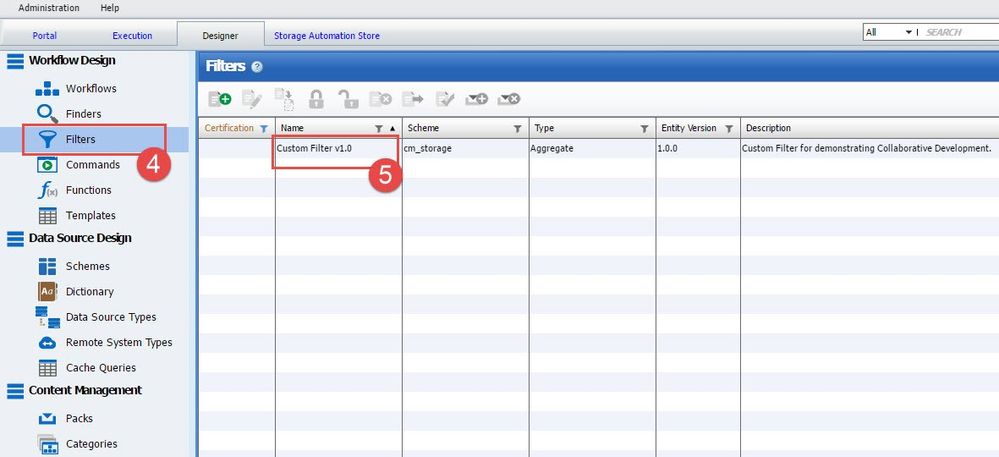Open the Administration menu
Screen dimensions: 999x457
coord(49,8)
